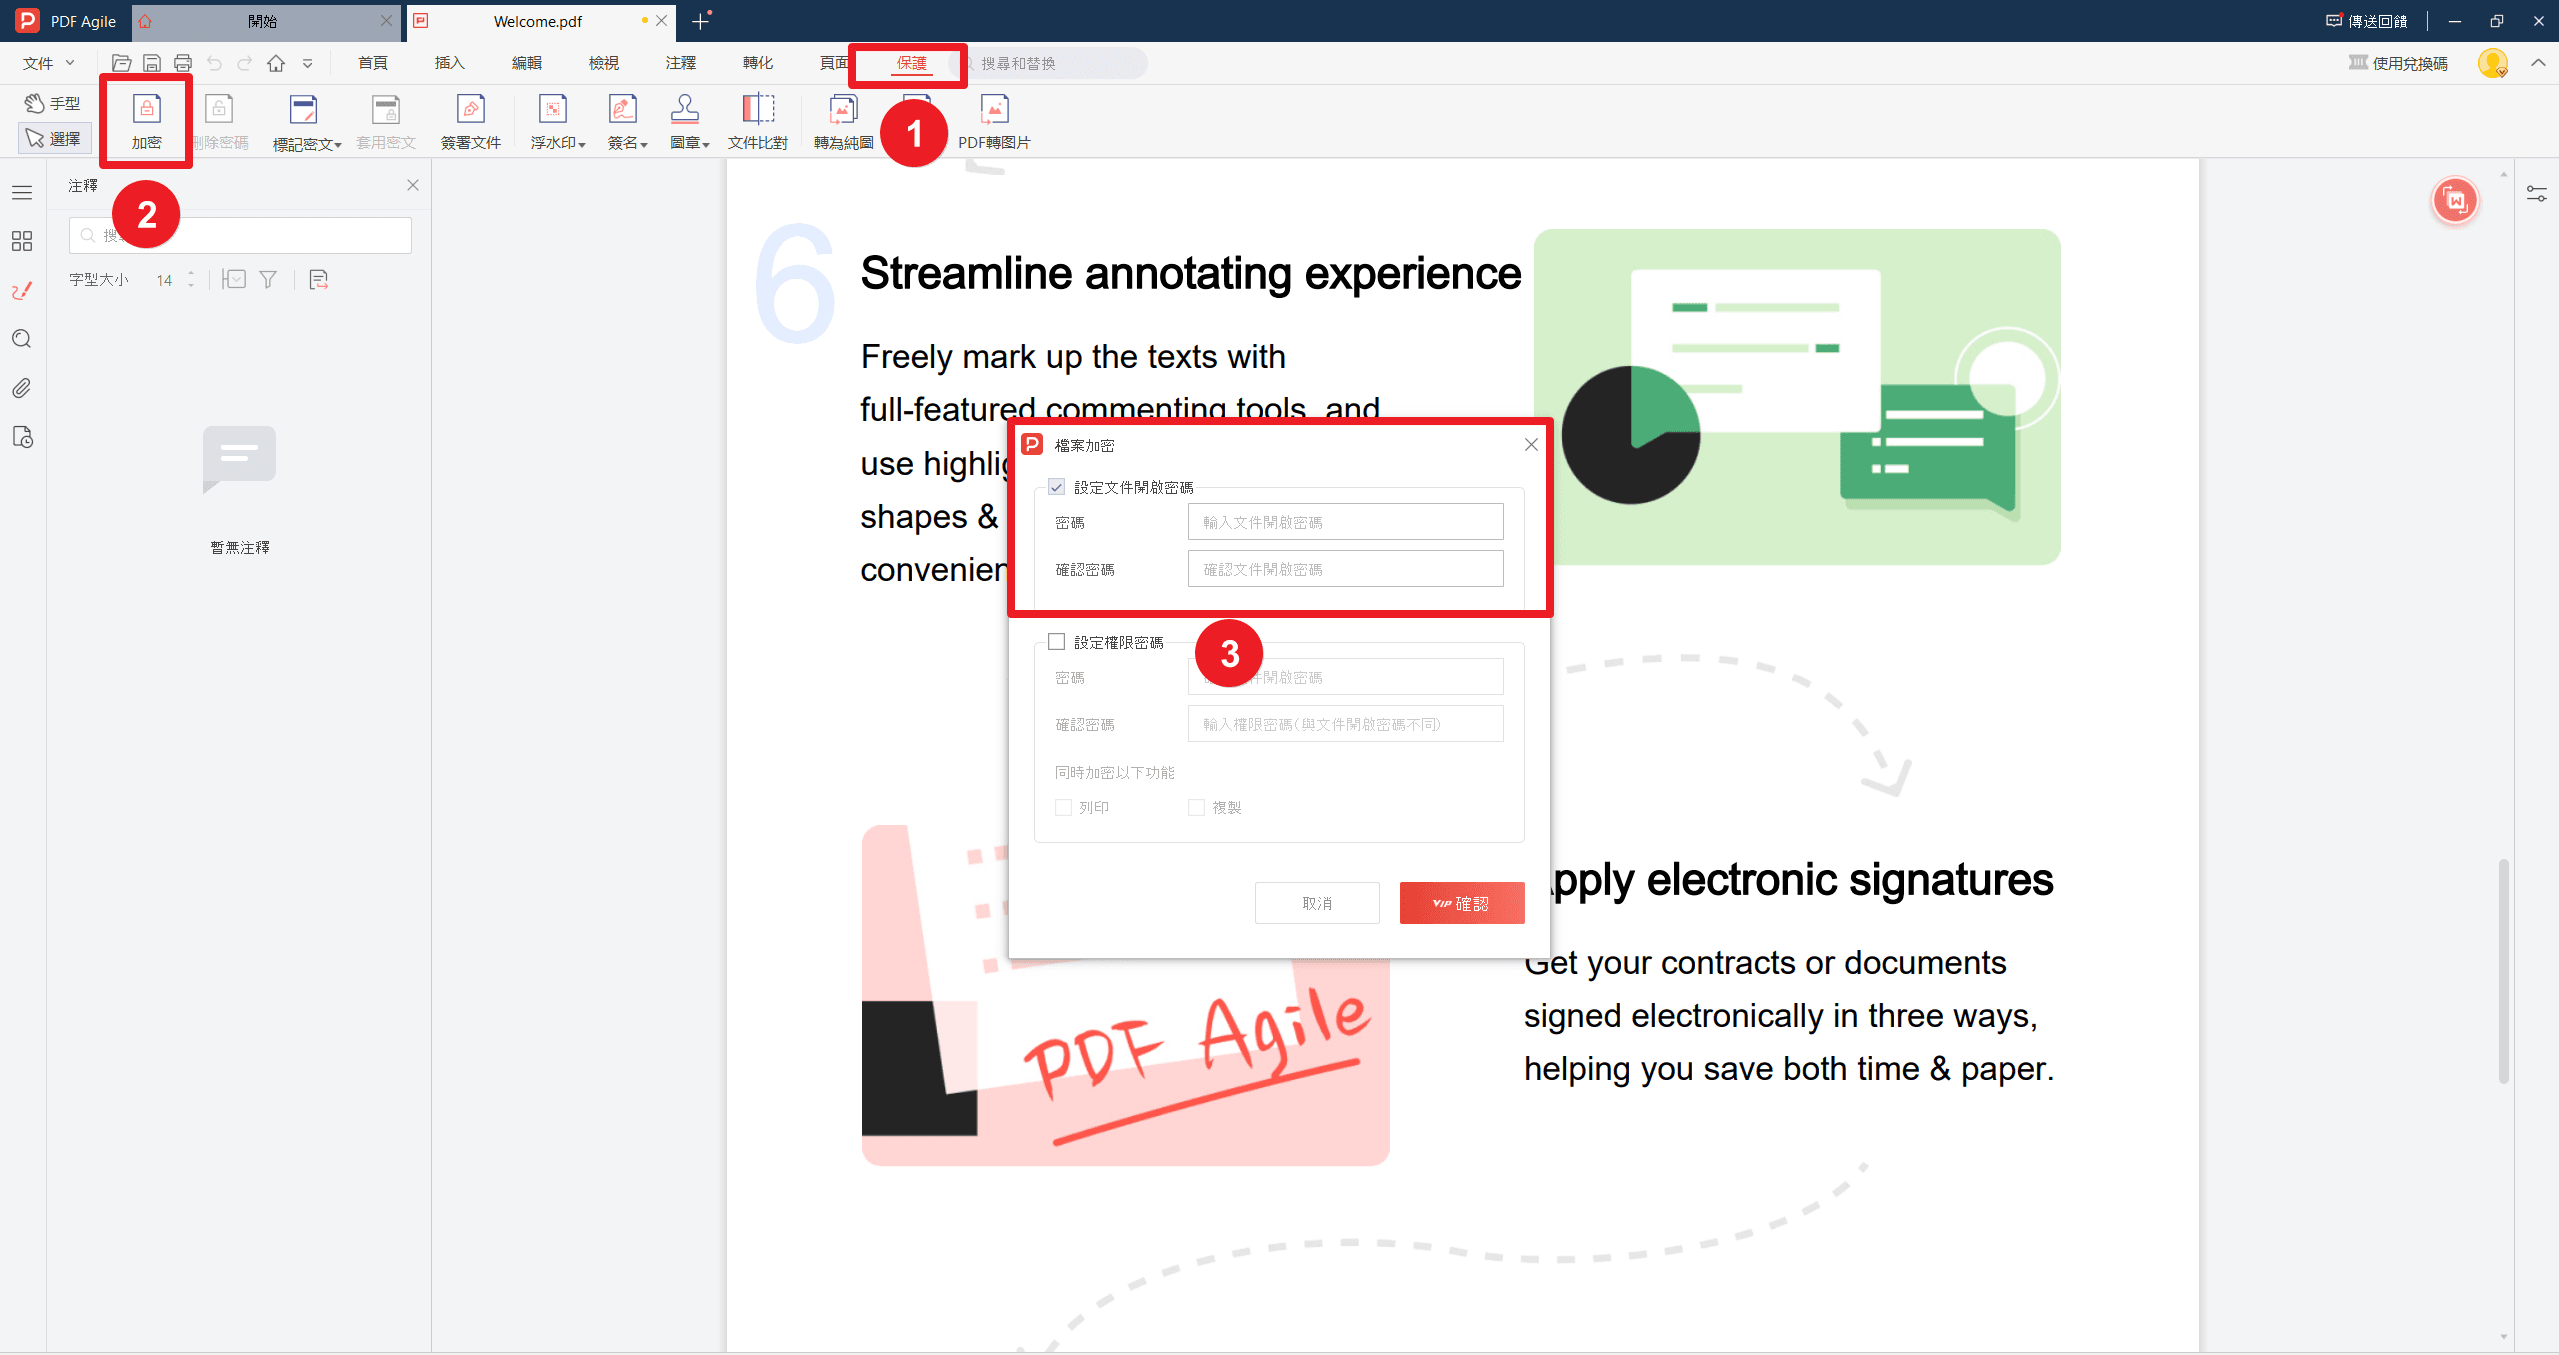The height and width of the screenshot is (1355, 2559).
Task: Add a new tab with the plus button
Action: 700,21
